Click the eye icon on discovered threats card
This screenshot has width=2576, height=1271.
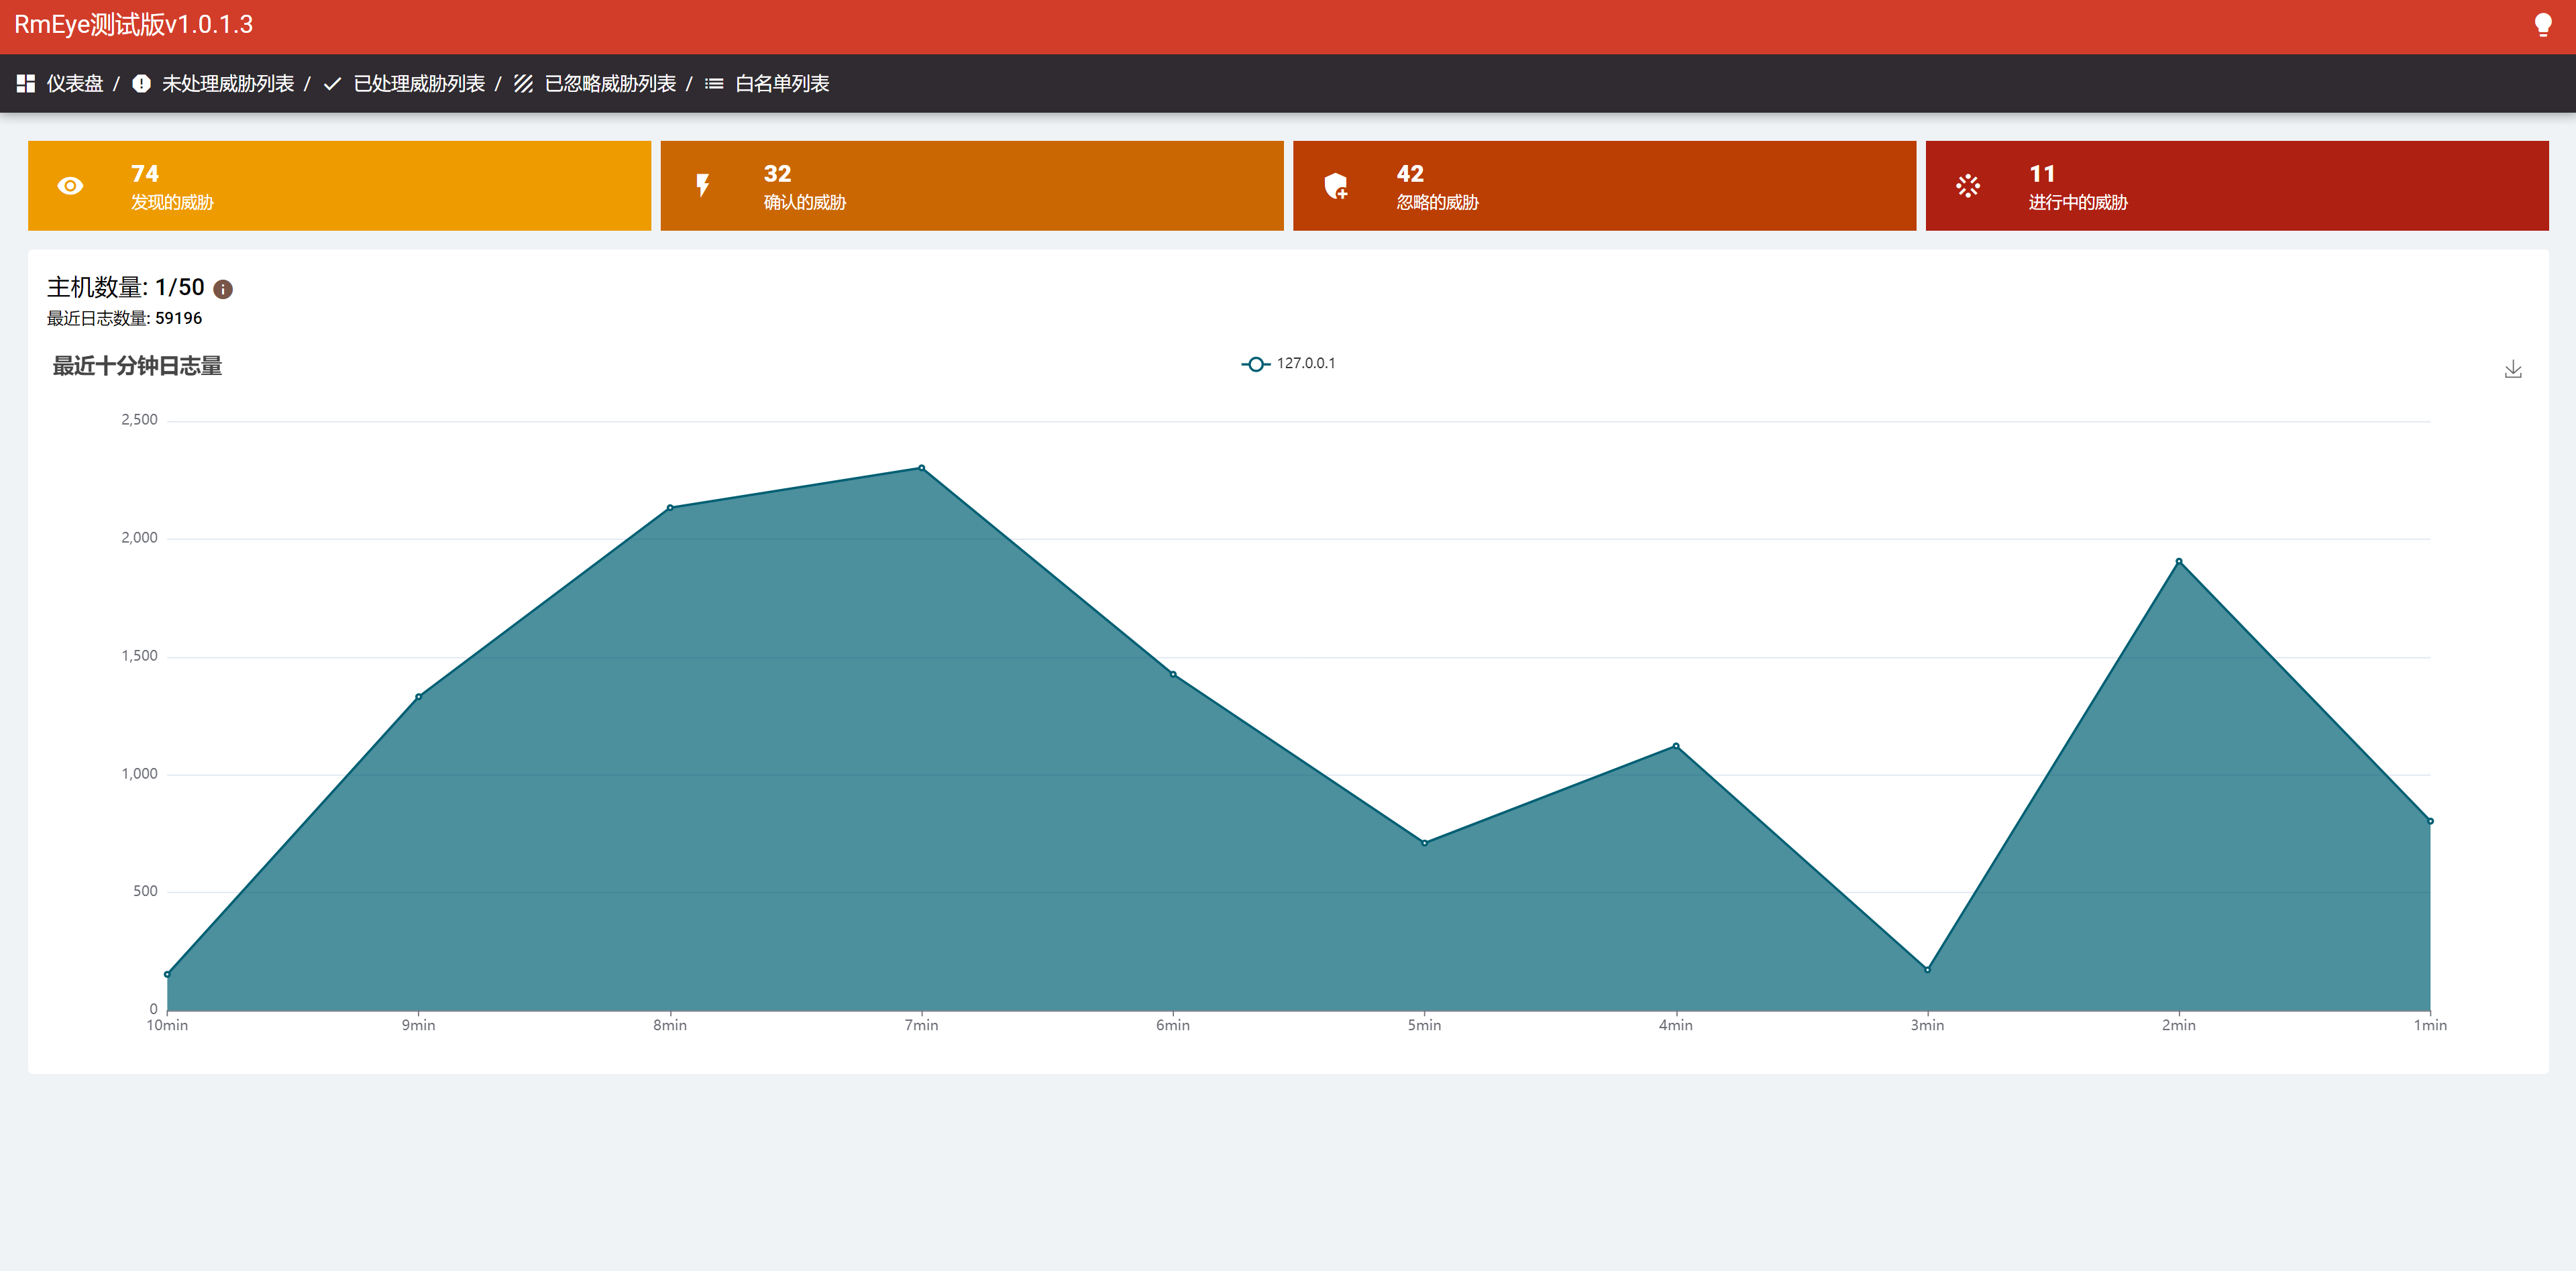(70, 186)
